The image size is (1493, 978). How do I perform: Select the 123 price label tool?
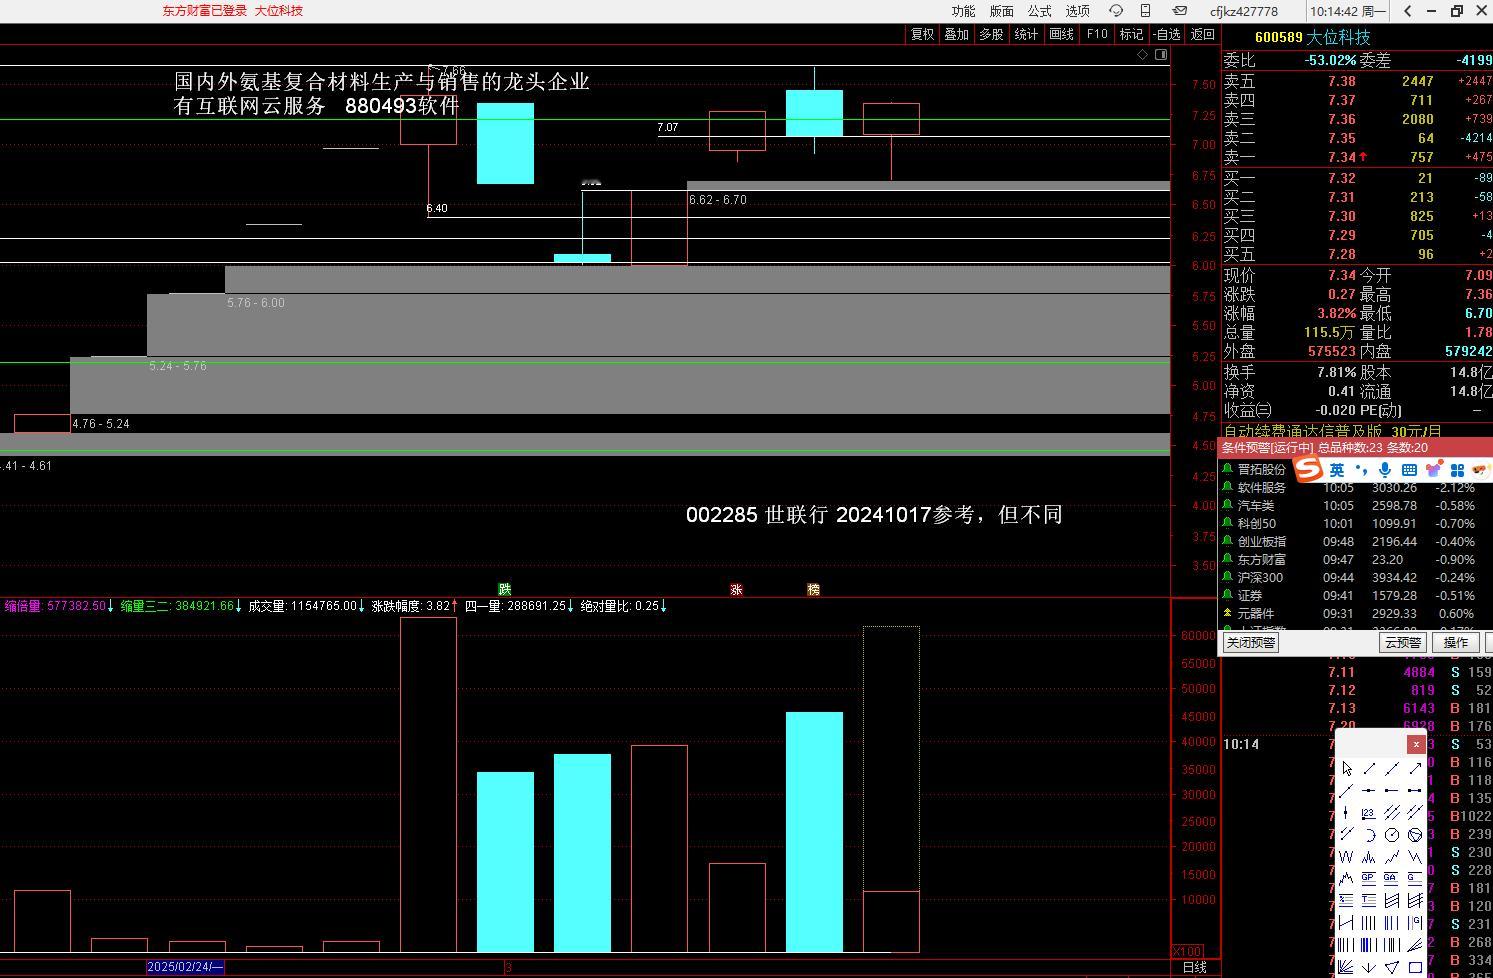(x=1369, y=812)
